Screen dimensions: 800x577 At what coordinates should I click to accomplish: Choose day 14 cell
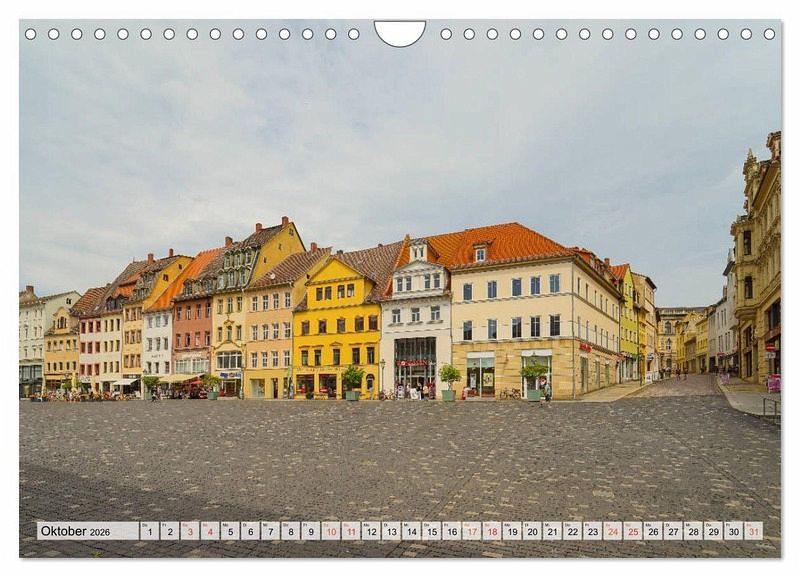(412, 531)
